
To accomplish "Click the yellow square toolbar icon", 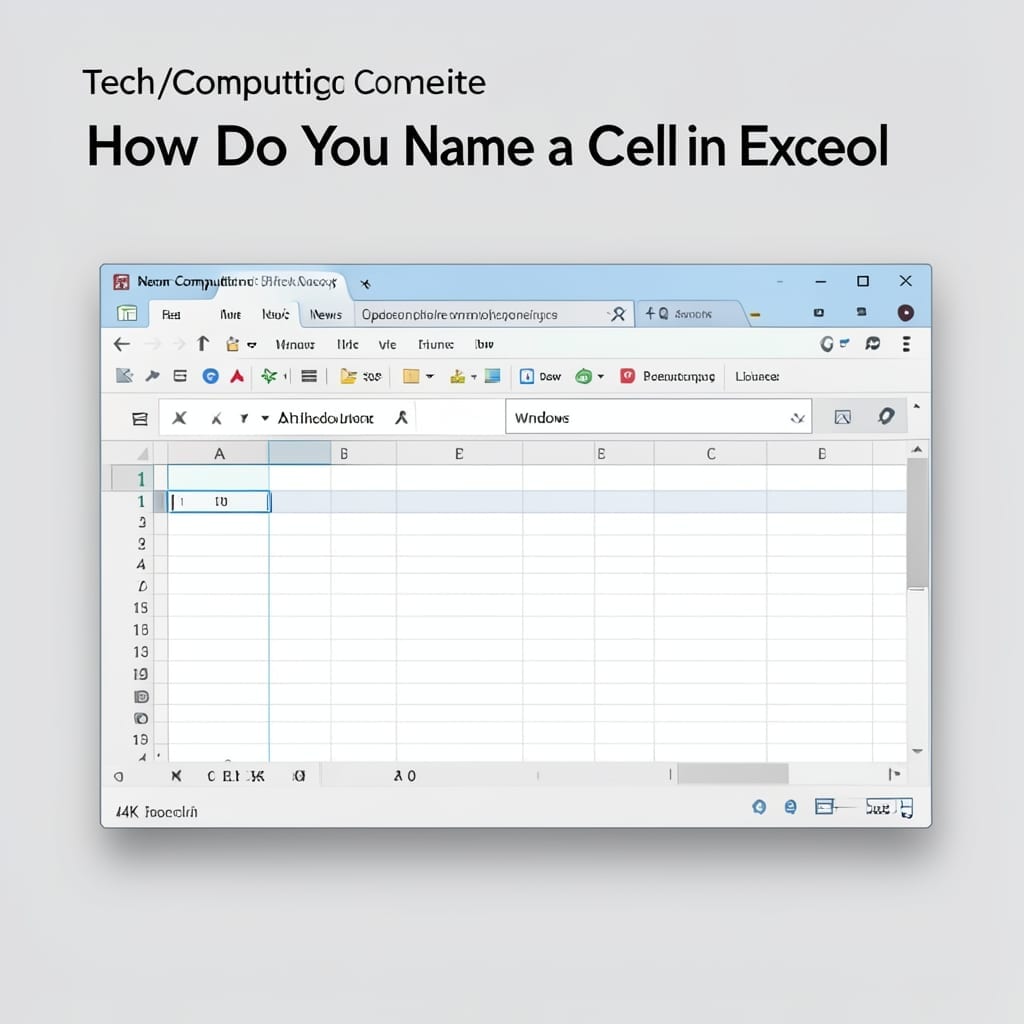I will (411, 376).
